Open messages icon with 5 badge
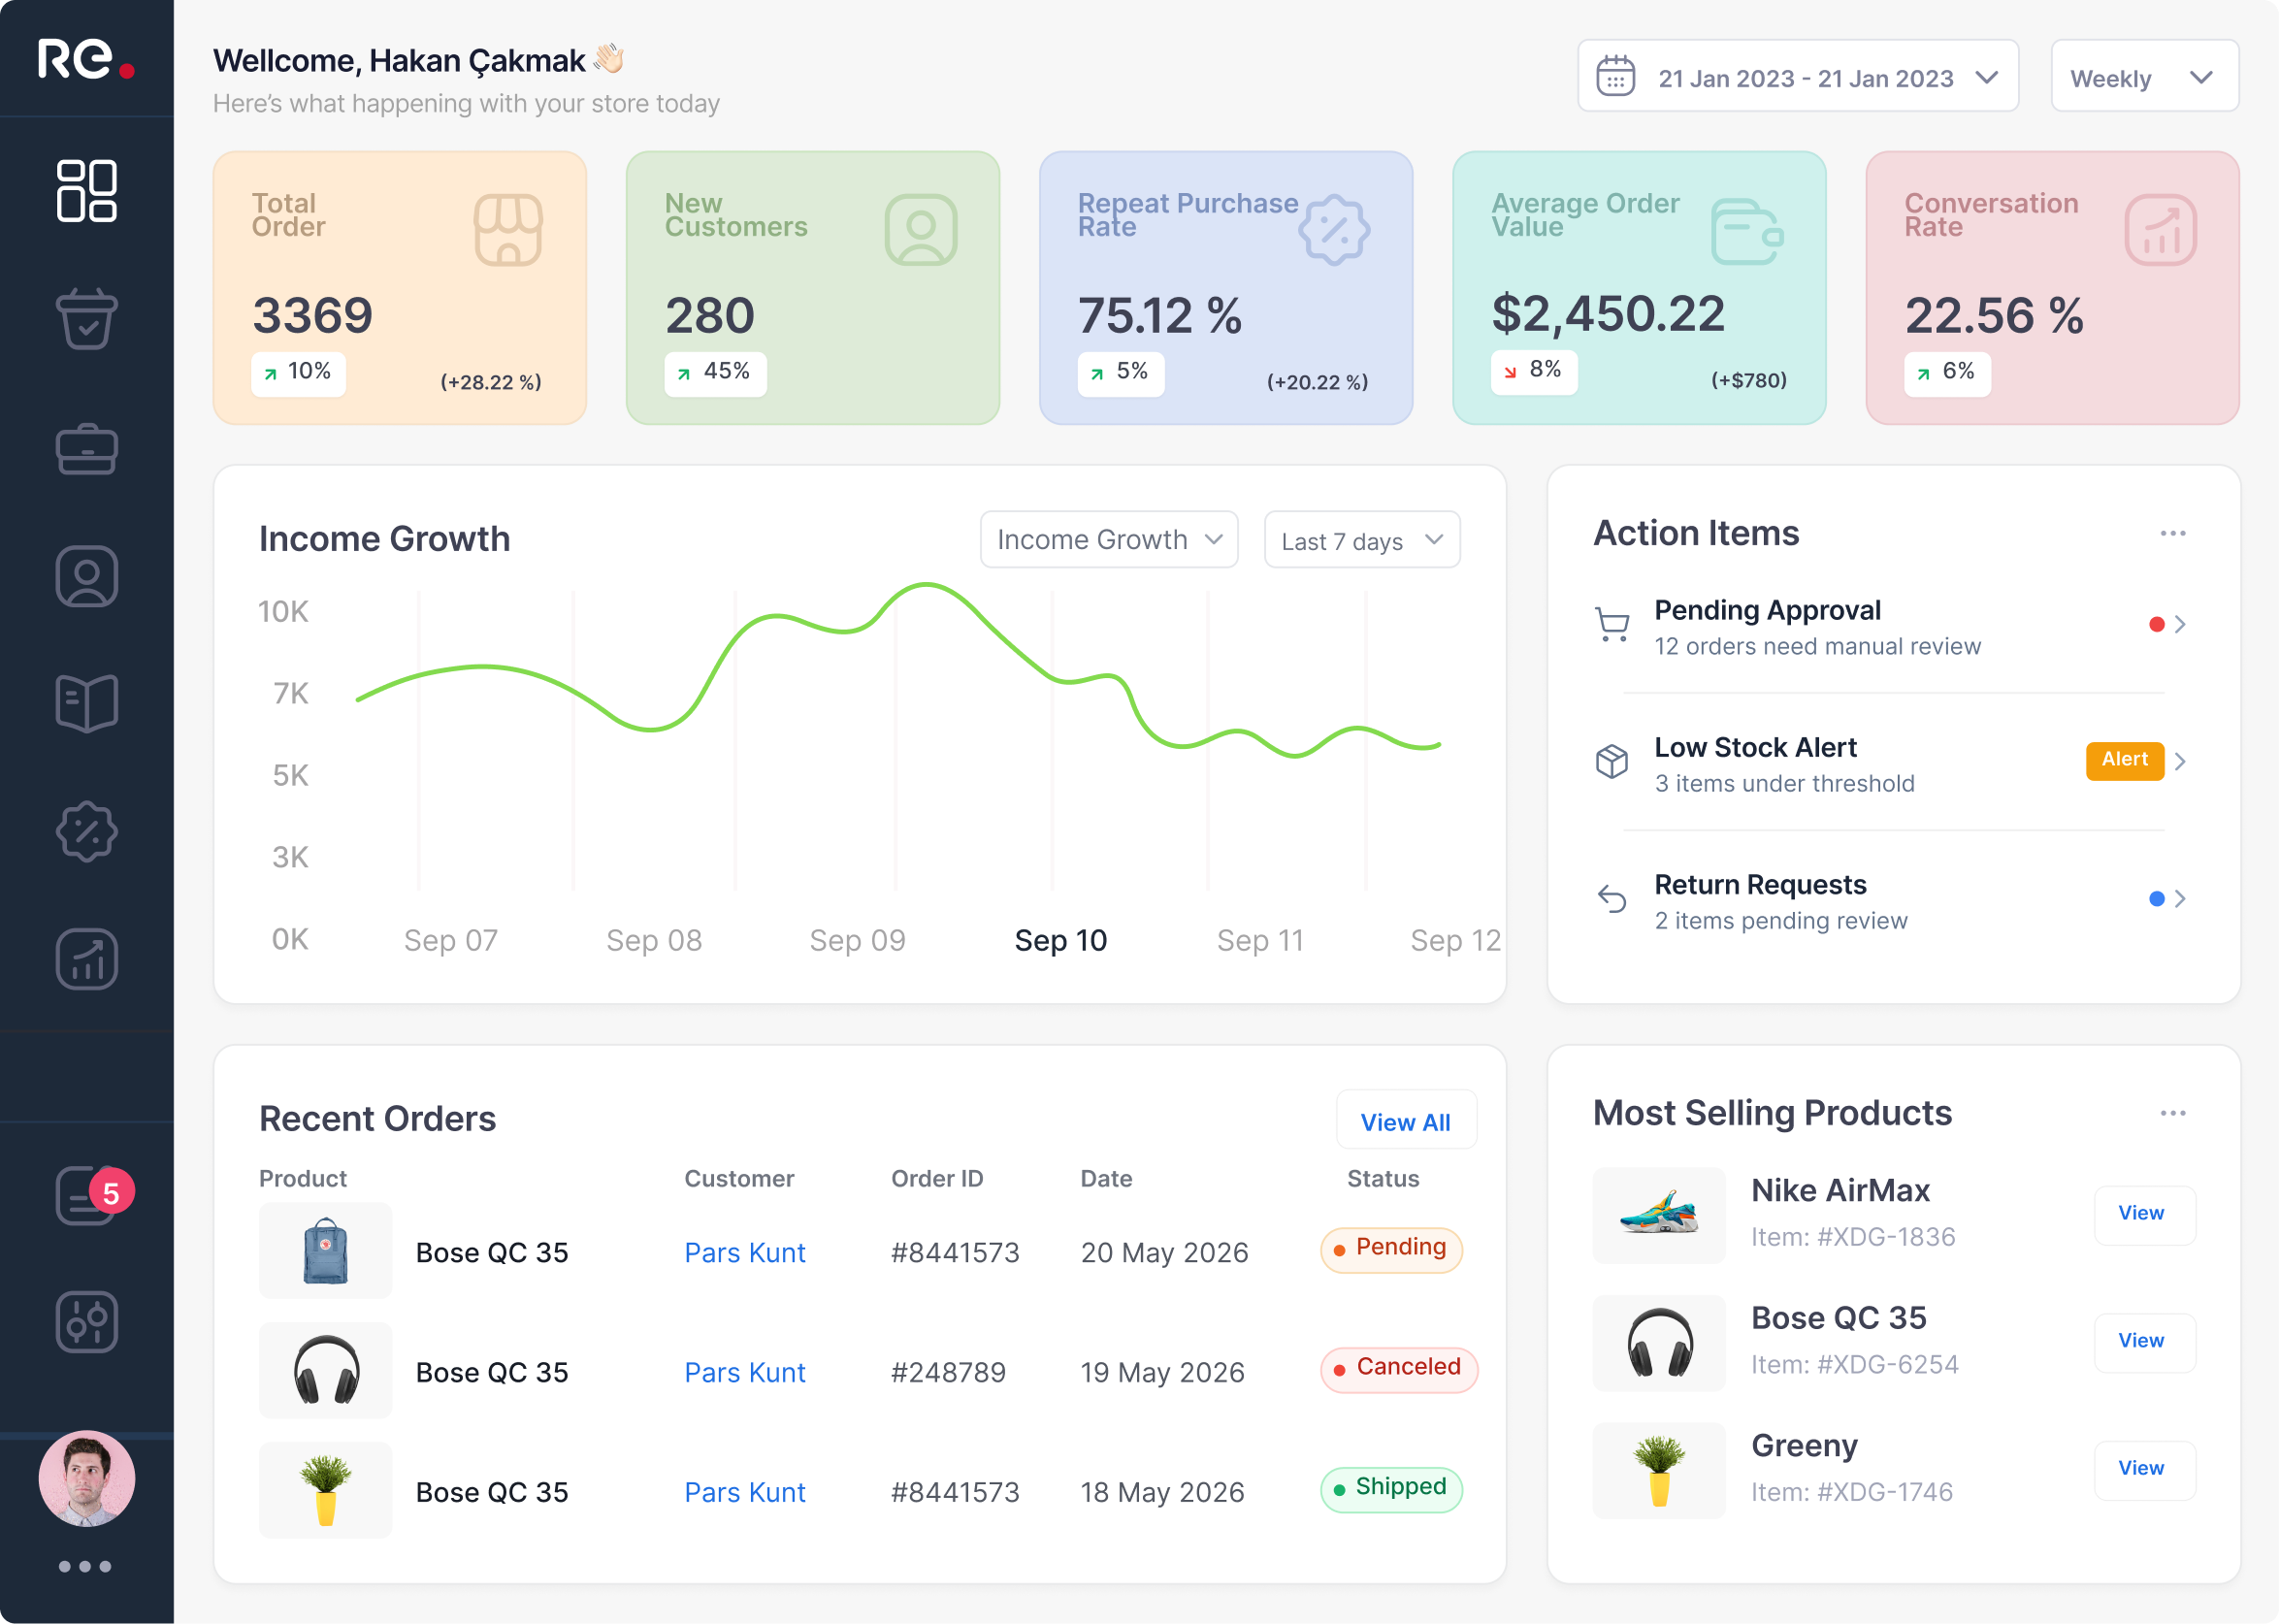This screenshot has height=1624, width=2279. coord(93,1194)
